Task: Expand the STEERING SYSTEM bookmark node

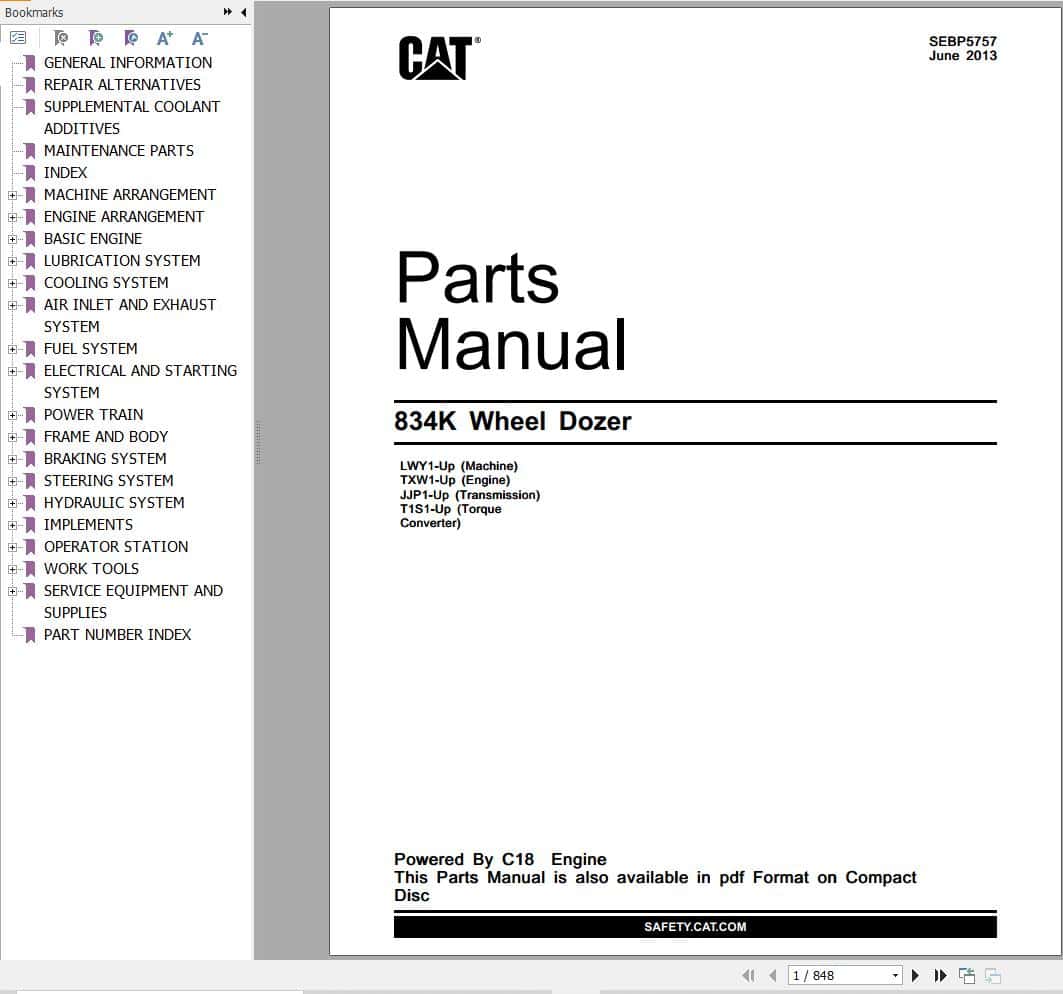Action: (12, 481)
